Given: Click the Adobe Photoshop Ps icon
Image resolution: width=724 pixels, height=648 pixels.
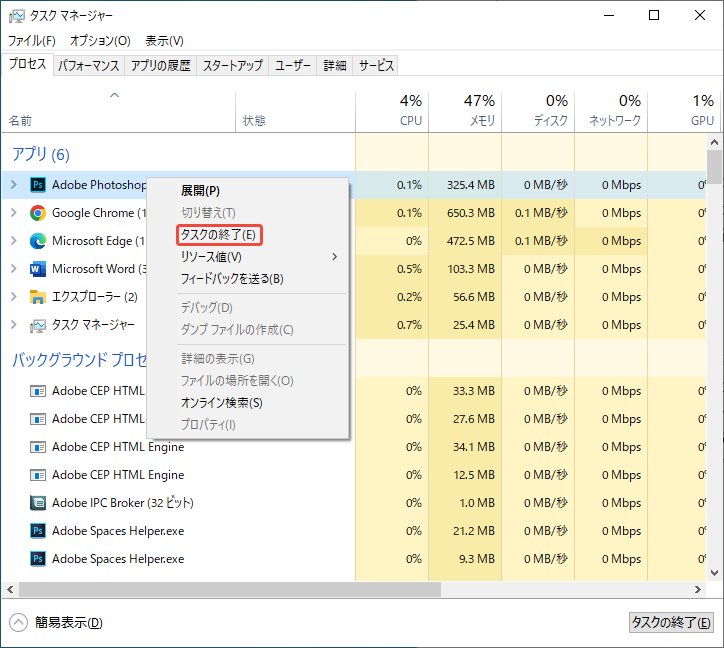Looking at the screenshot, I should (x=38, y=185).
